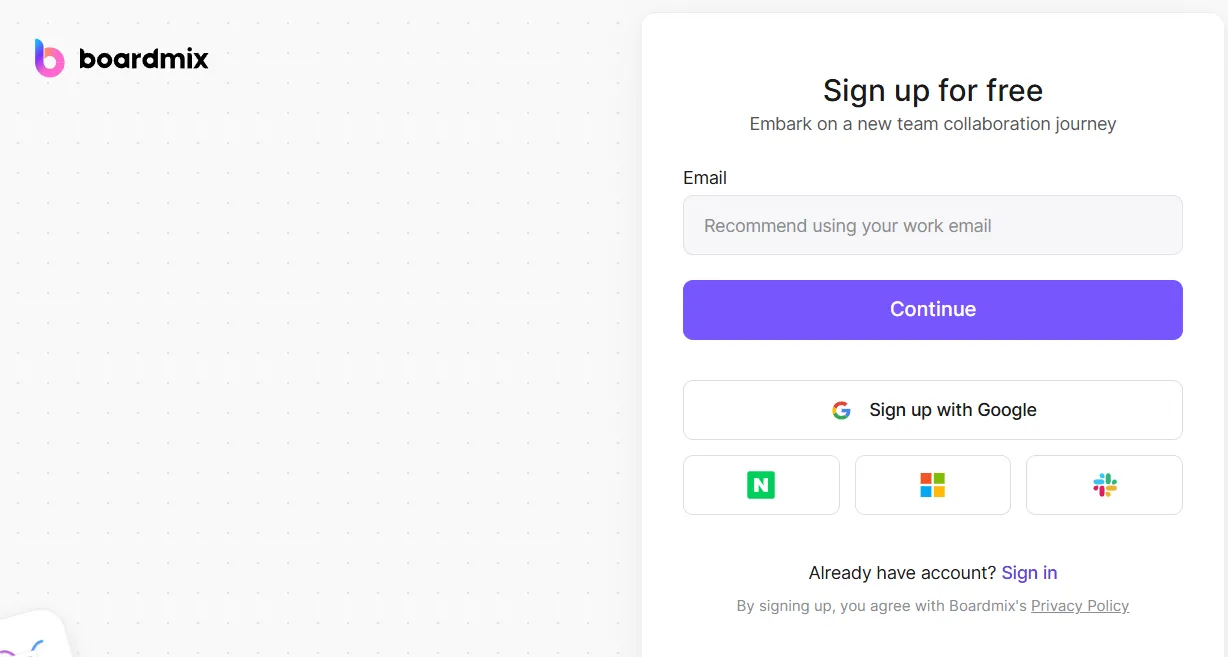Click the Boardmix logo icon

pyautogui.click(x=49, y=58)
